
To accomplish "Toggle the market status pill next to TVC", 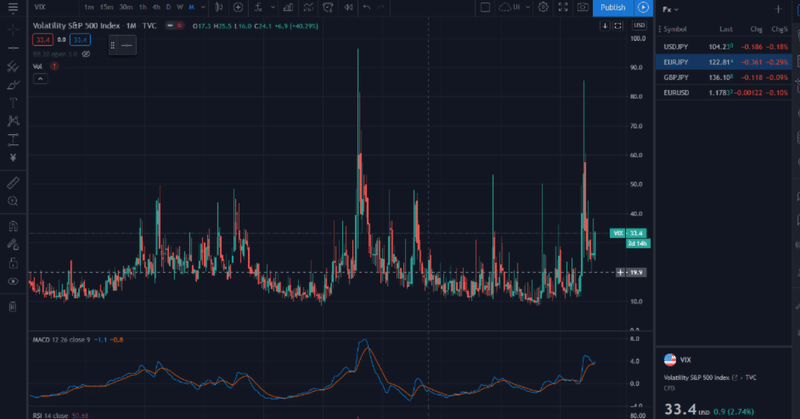I will (x=174, y=26).
